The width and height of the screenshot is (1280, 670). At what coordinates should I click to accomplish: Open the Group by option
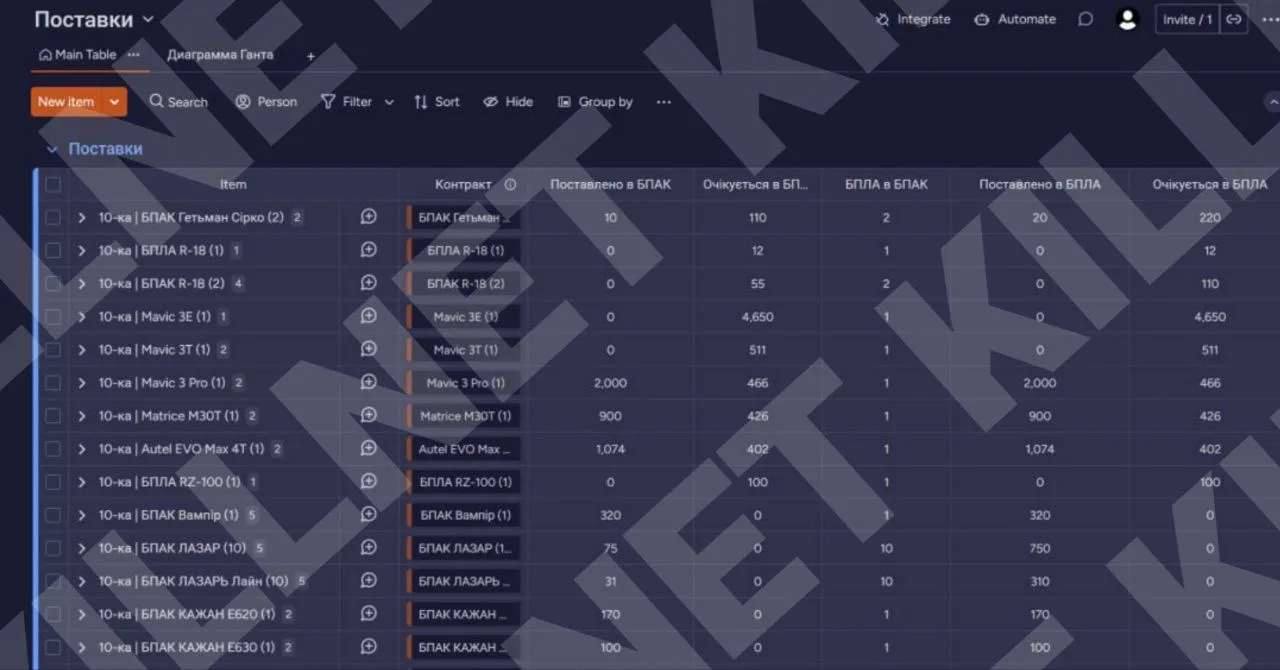pyautogui.click(x=595, y=101)
